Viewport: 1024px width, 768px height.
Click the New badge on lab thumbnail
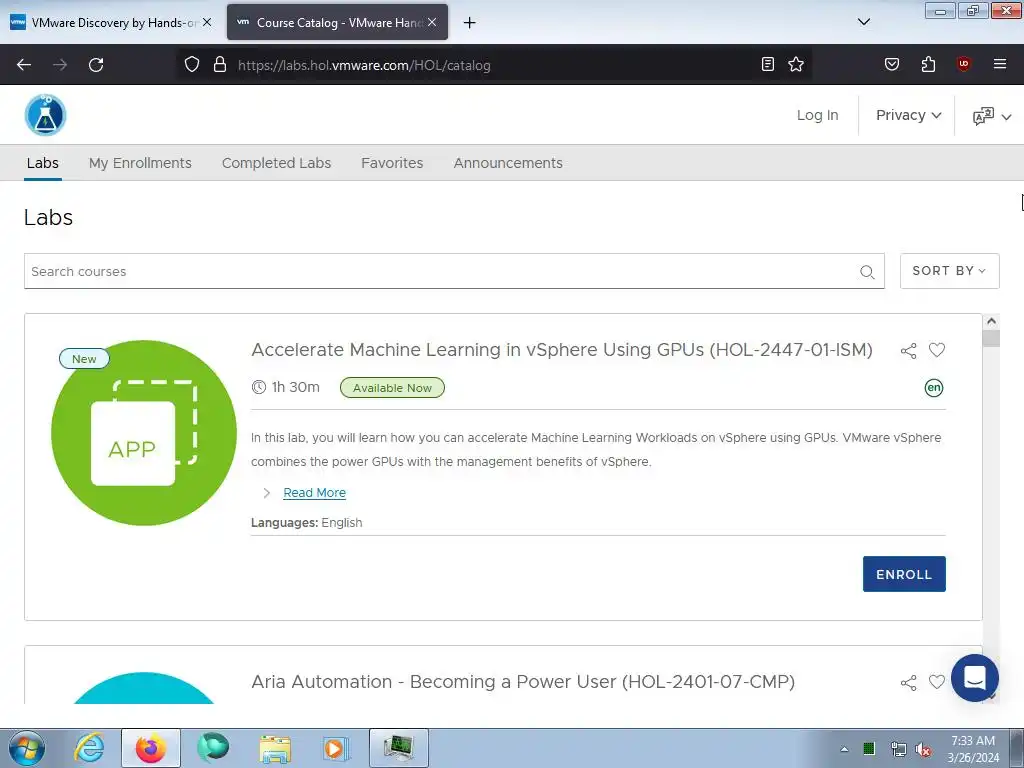[x=84, y=359]
